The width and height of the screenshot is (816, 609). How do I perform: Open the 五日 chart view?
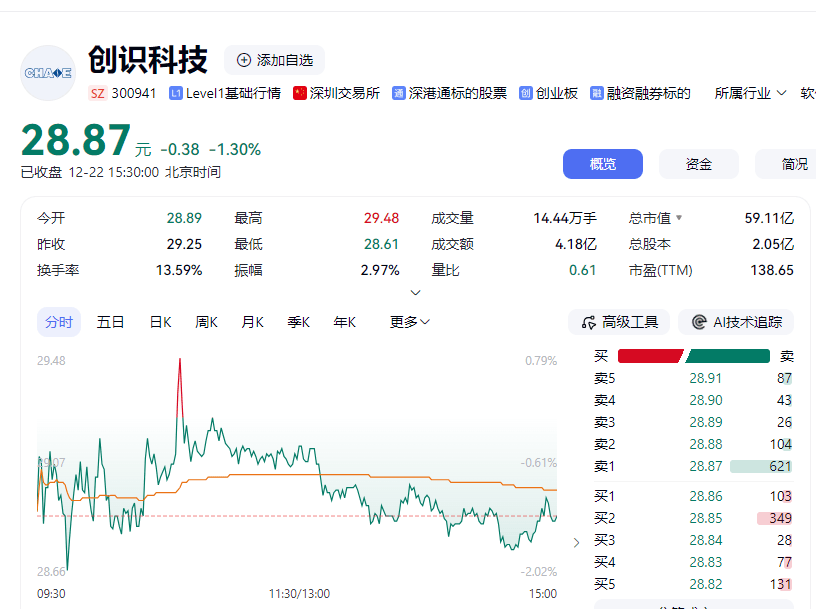tap(110, 322)
